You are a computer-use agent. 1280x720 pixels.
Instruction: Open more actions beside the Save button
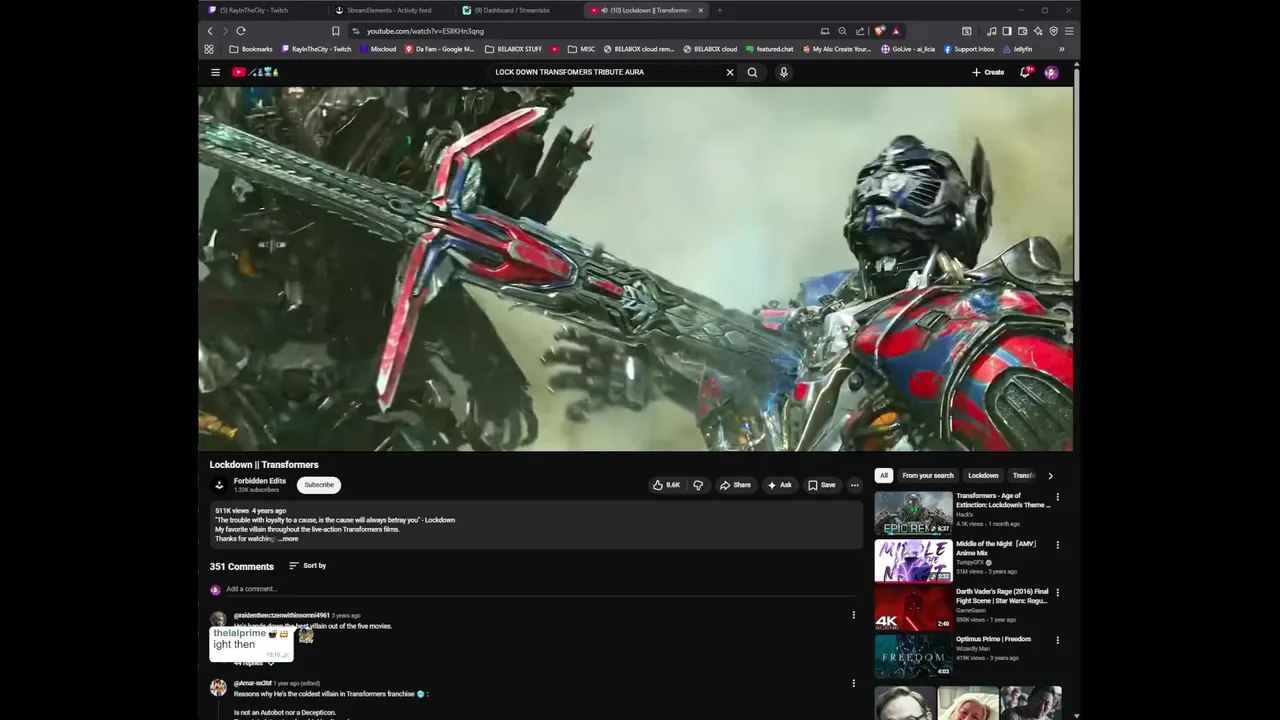coord(855,485)
